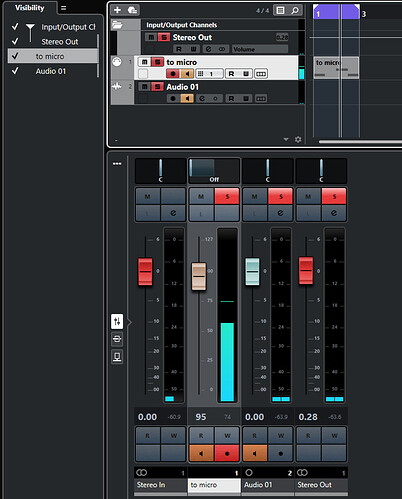Open the Volume automation parameter dropdown
This screenshot has width=402, height=499.
pyautogui.click(x=260, y=49)
